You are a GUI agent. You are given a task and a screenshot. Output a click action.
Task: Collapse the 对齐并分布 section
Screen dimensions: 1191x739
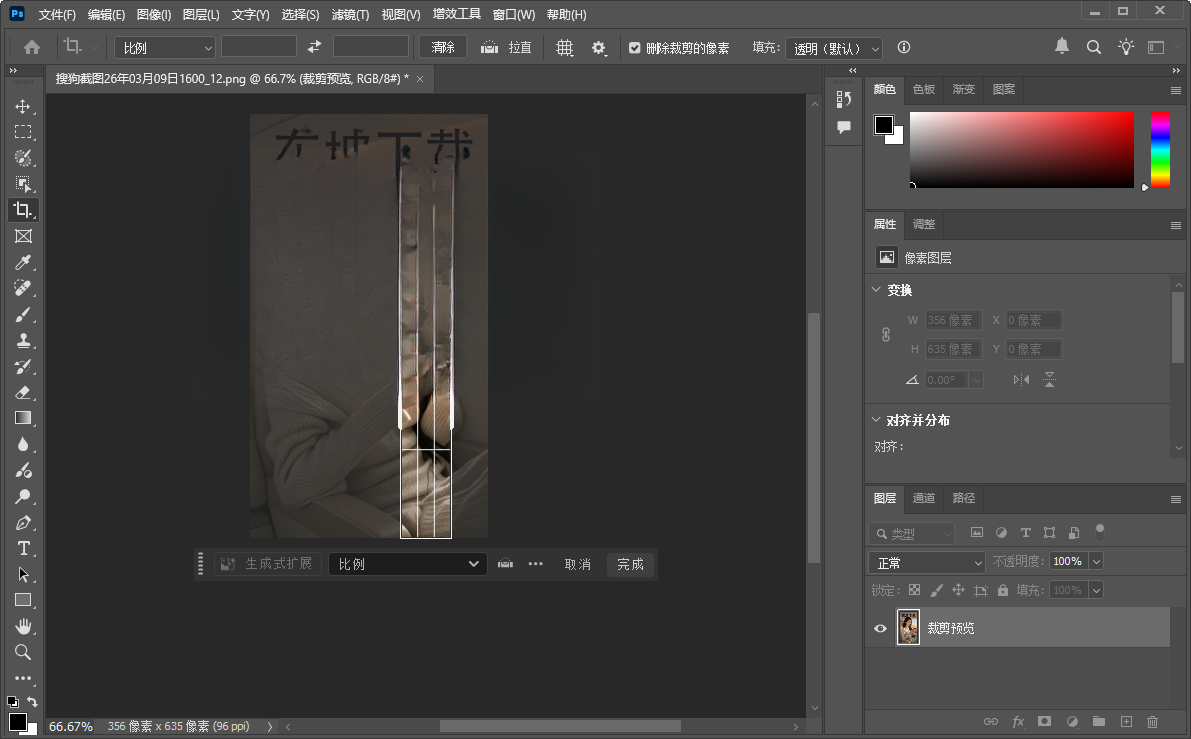876,419
